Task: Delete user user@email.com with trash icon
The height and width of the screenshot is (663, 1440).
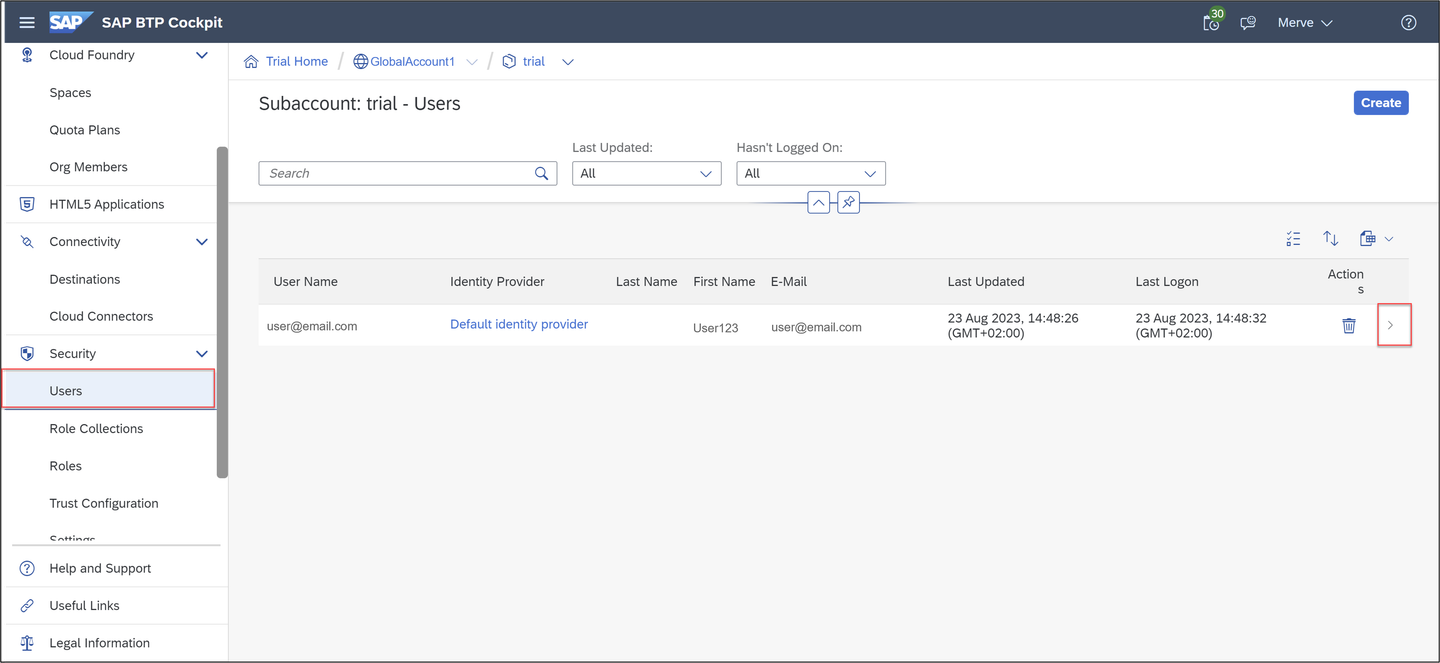Action: coord(1349,325)
